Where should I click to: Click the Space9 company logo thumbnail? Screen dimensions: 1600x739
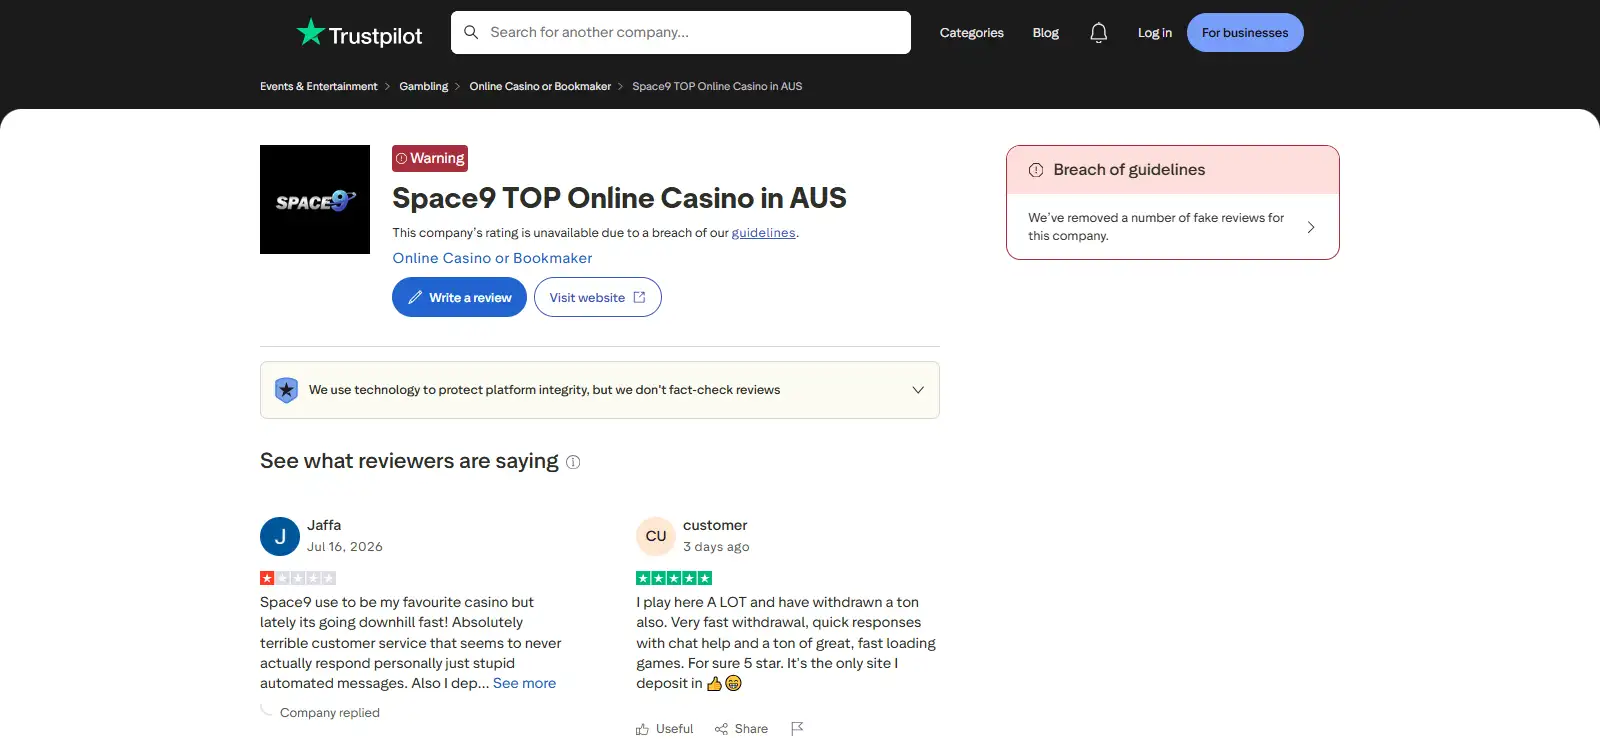coord(315,199)
